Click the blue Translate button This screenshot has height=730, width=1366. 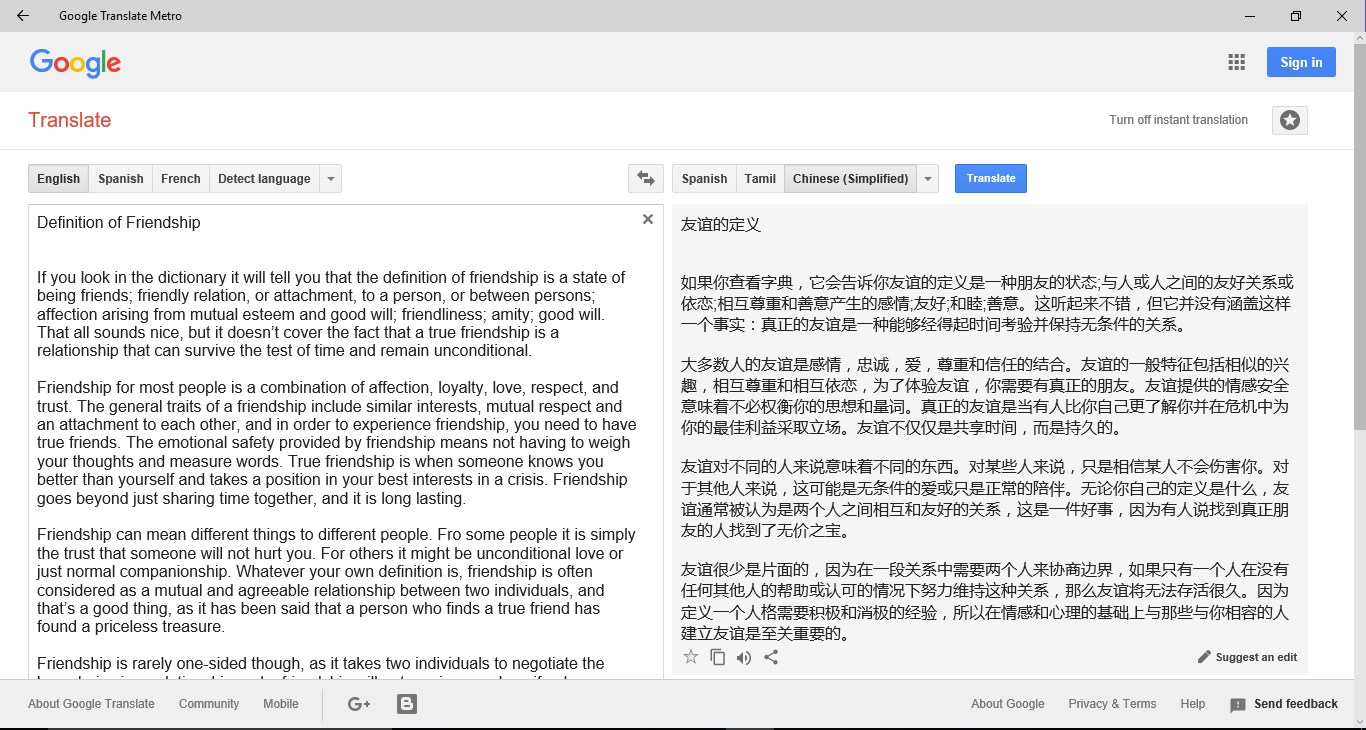(991, 178)
